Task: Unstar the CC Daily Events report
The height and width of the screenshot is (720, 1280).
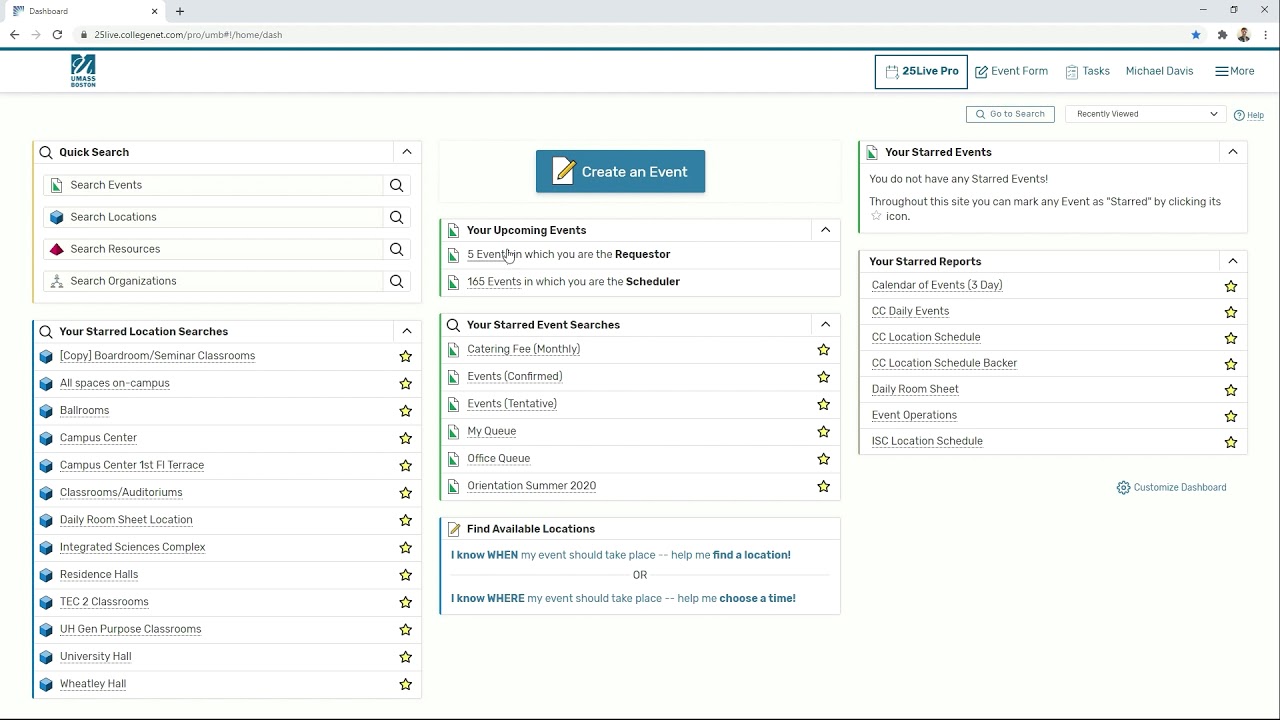Action: (1231, 312)
